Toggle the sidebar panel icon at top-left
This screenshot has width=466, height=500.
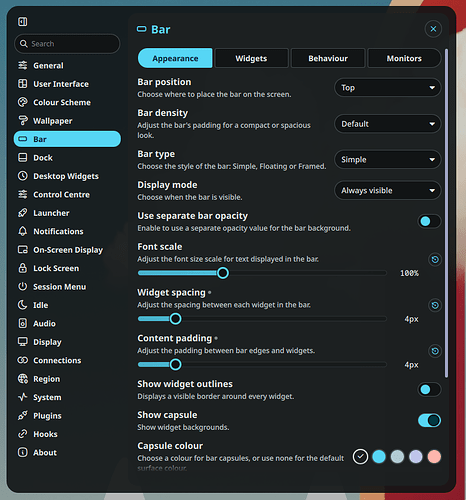tap(23, 22)
